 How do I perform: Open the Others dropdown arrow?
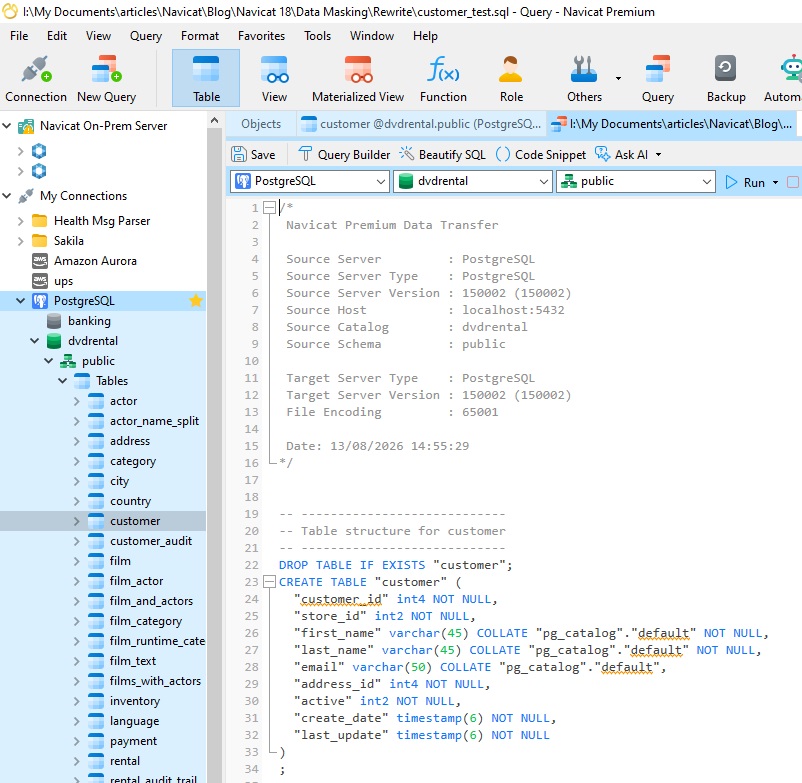(618, 78)
